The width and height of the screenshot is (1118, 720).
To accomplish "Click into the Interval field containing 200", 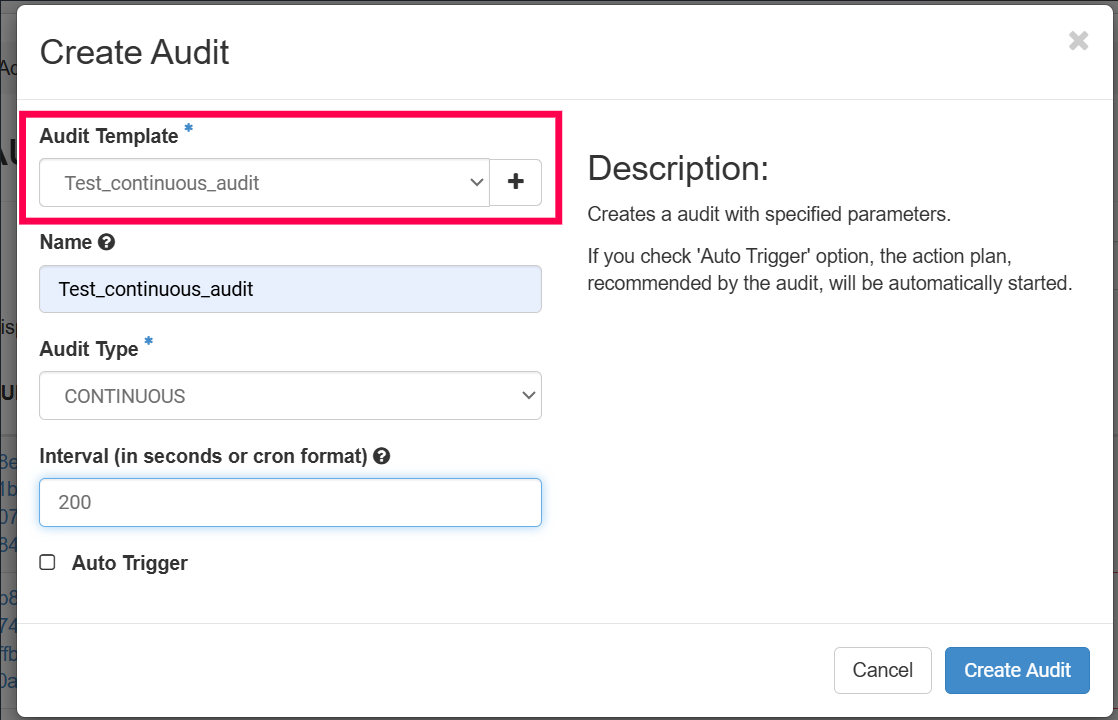I will point(290,502).
